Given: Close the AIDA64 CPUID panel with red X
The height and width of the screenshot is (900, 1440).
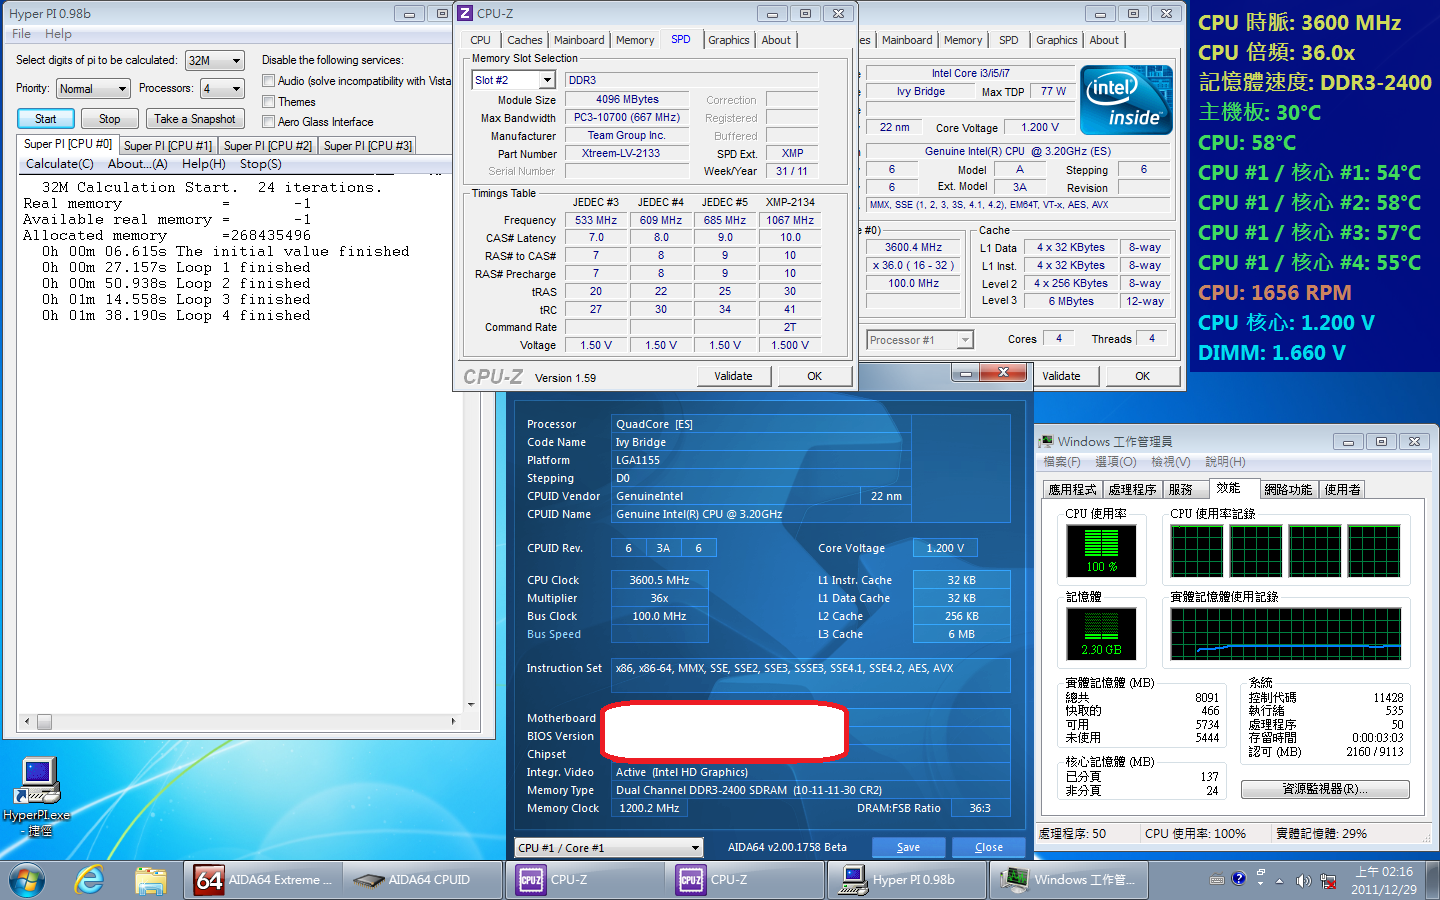Looking at the screenshot, I should (1003, 373).
